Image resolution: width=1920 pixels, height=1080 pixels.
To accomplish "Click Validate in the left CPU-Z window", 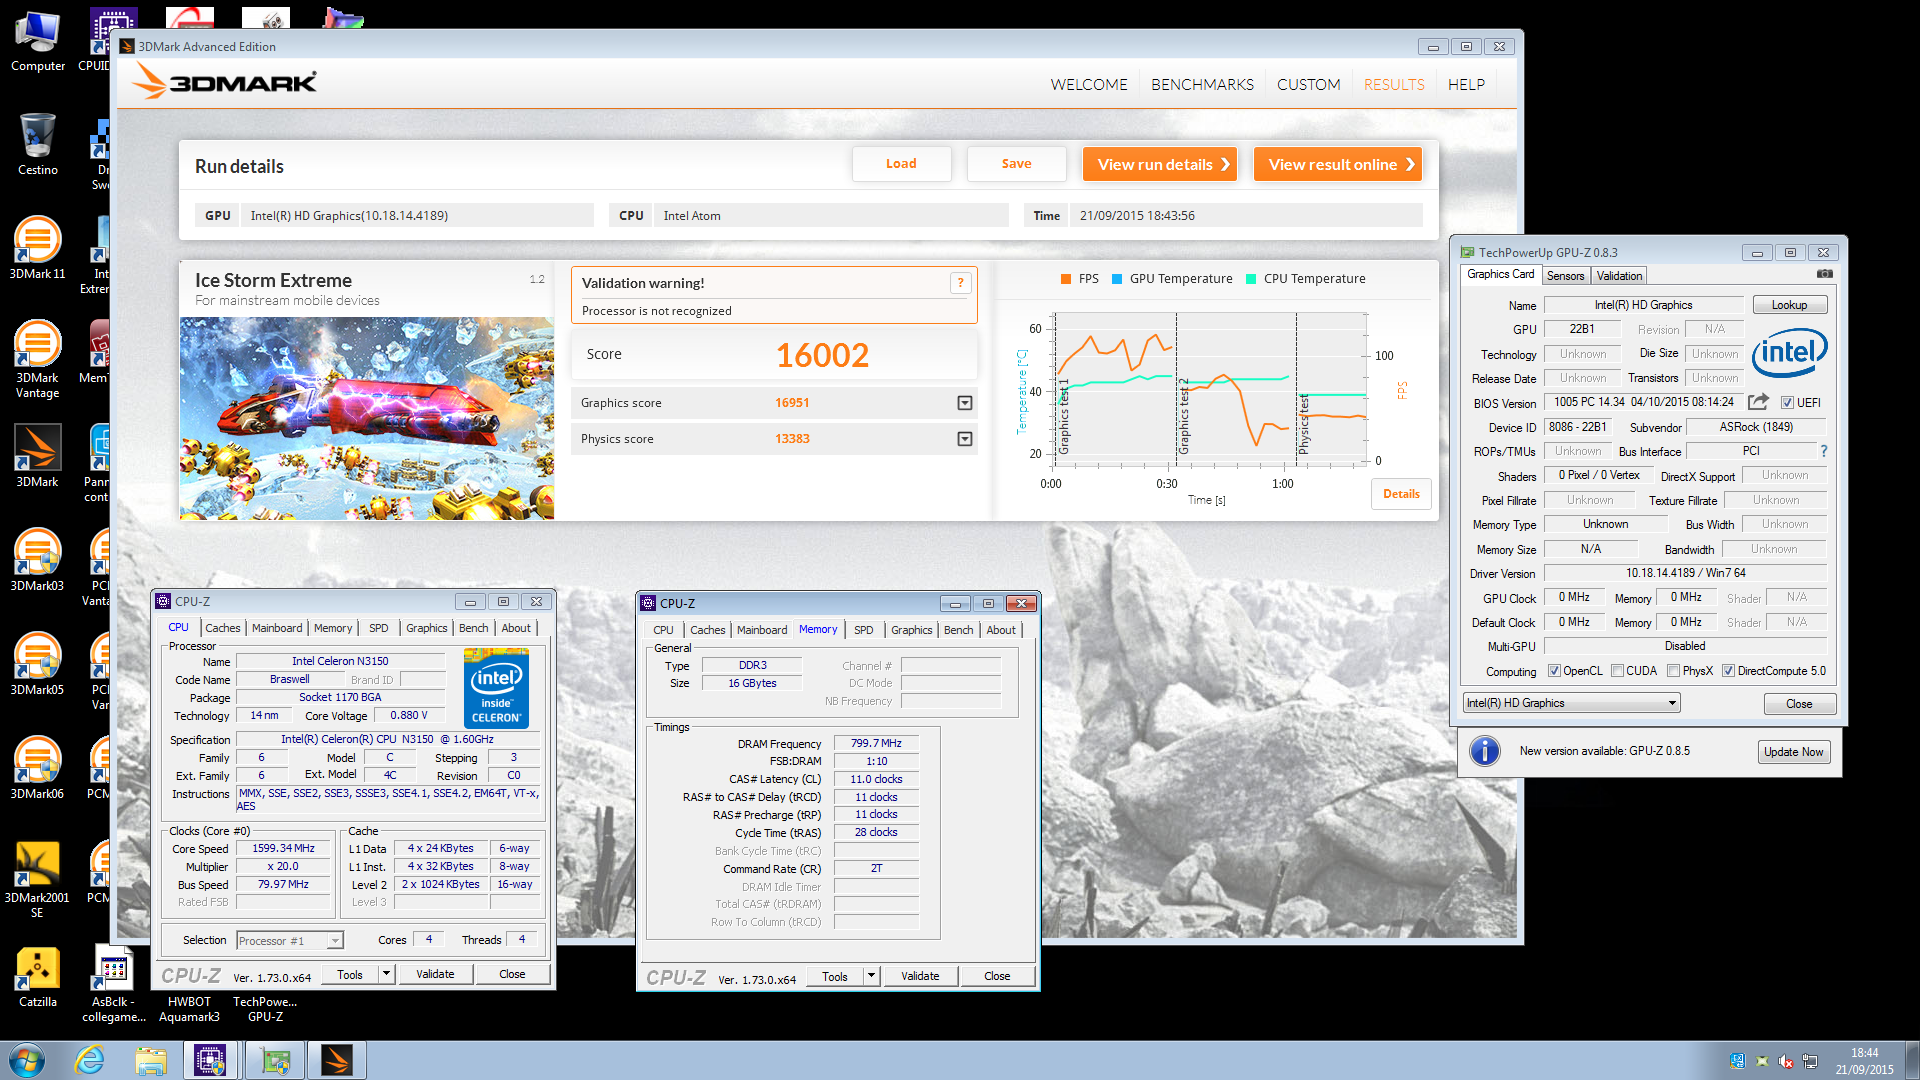I will pos(435,974).
